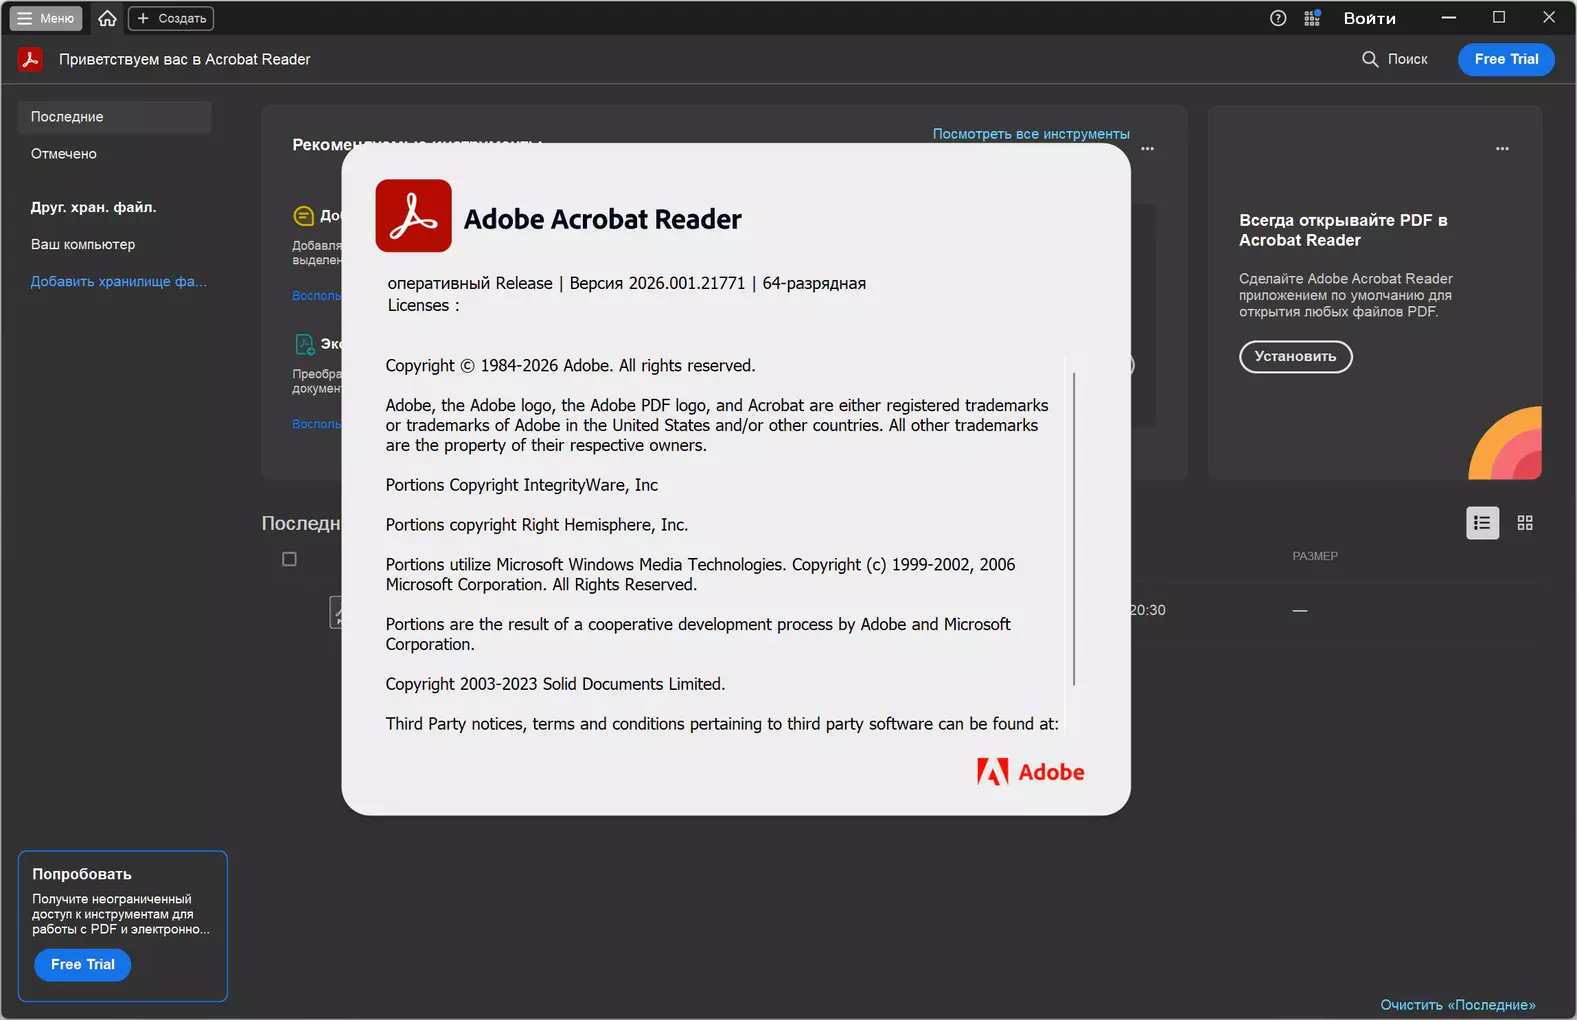Image resolution: width=1577 pixels, height=1020 pixels.
Task: Go to the Home screen icon
Action: point(107,18)
